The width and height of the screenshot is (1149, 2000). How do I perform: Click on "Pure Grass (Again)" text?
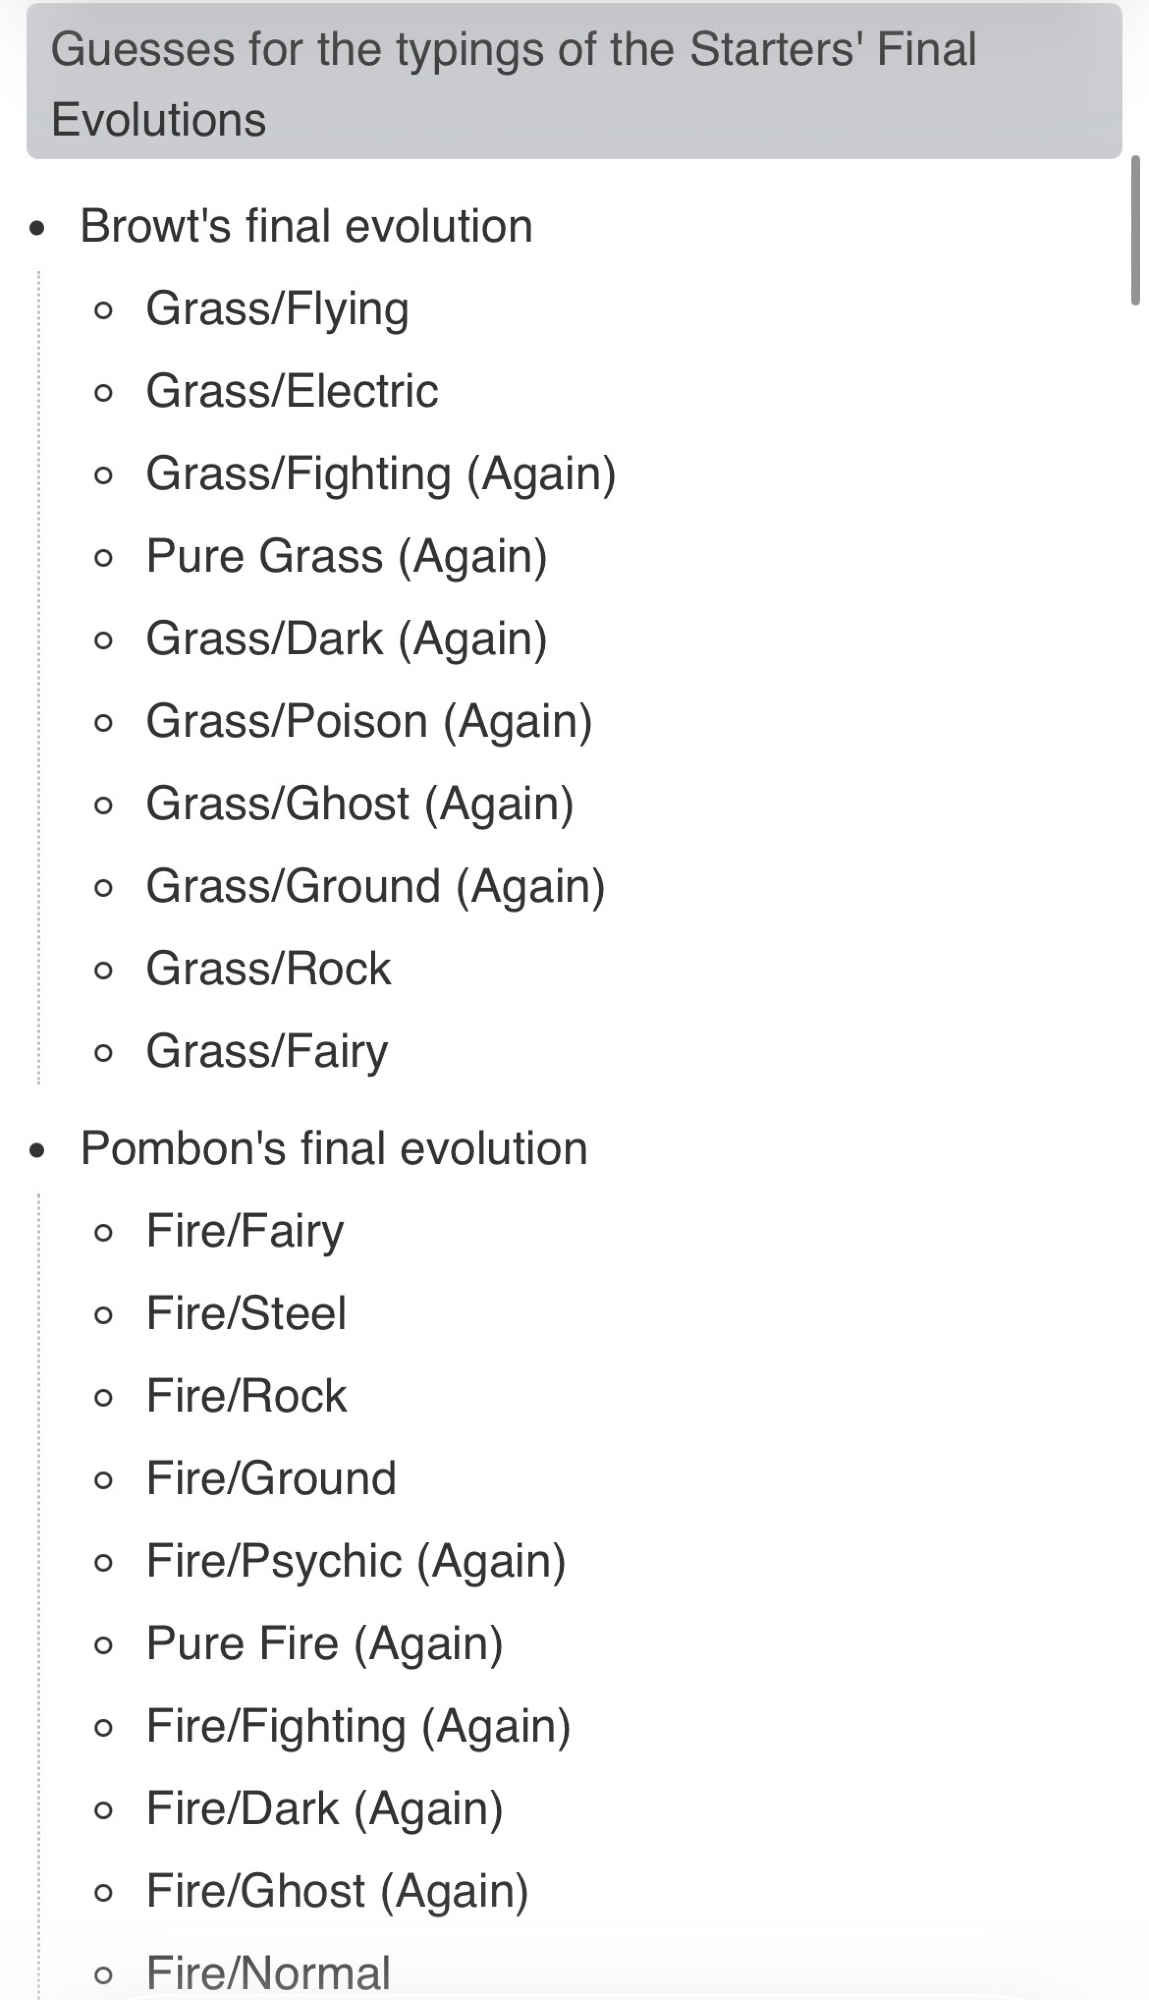pyautogui.click(x=346, y=556)
